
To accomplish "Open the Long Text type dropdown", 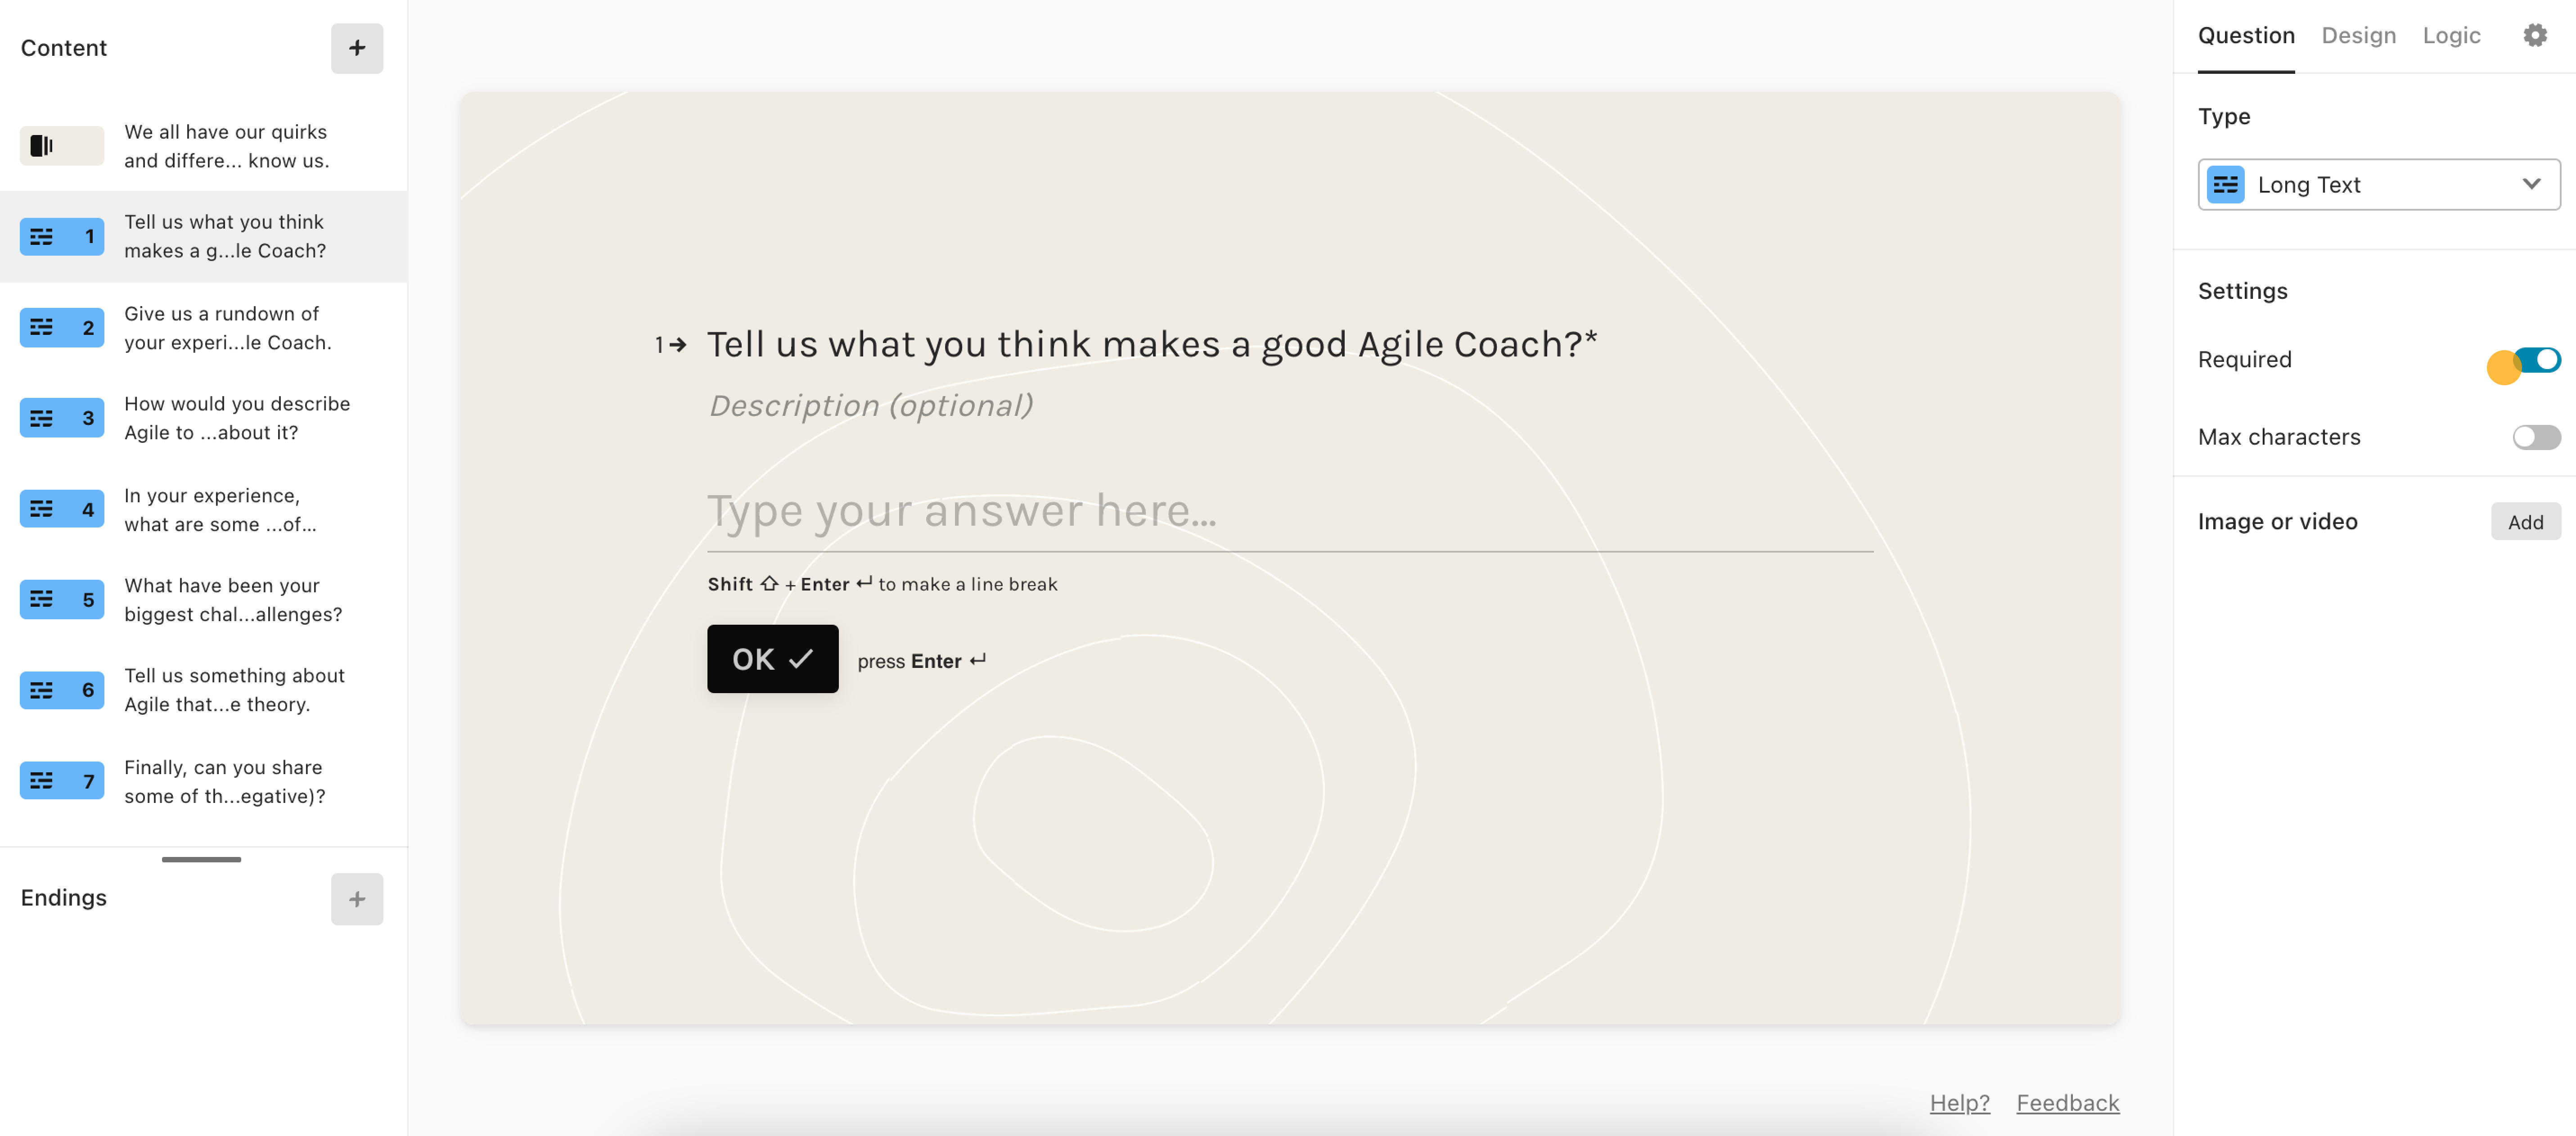I will [2378, 185].
